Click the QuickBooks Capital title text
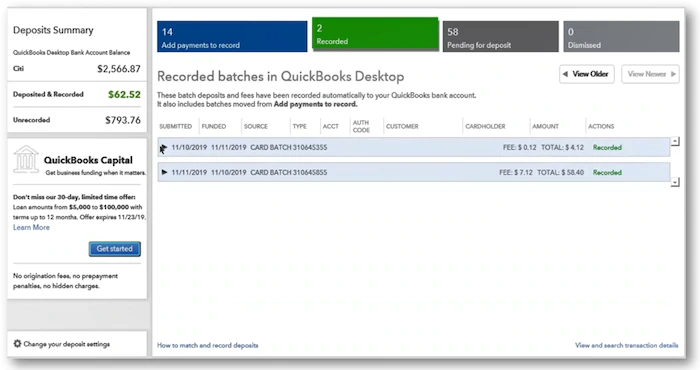This screenshot has width=700, height=370. 88,160
